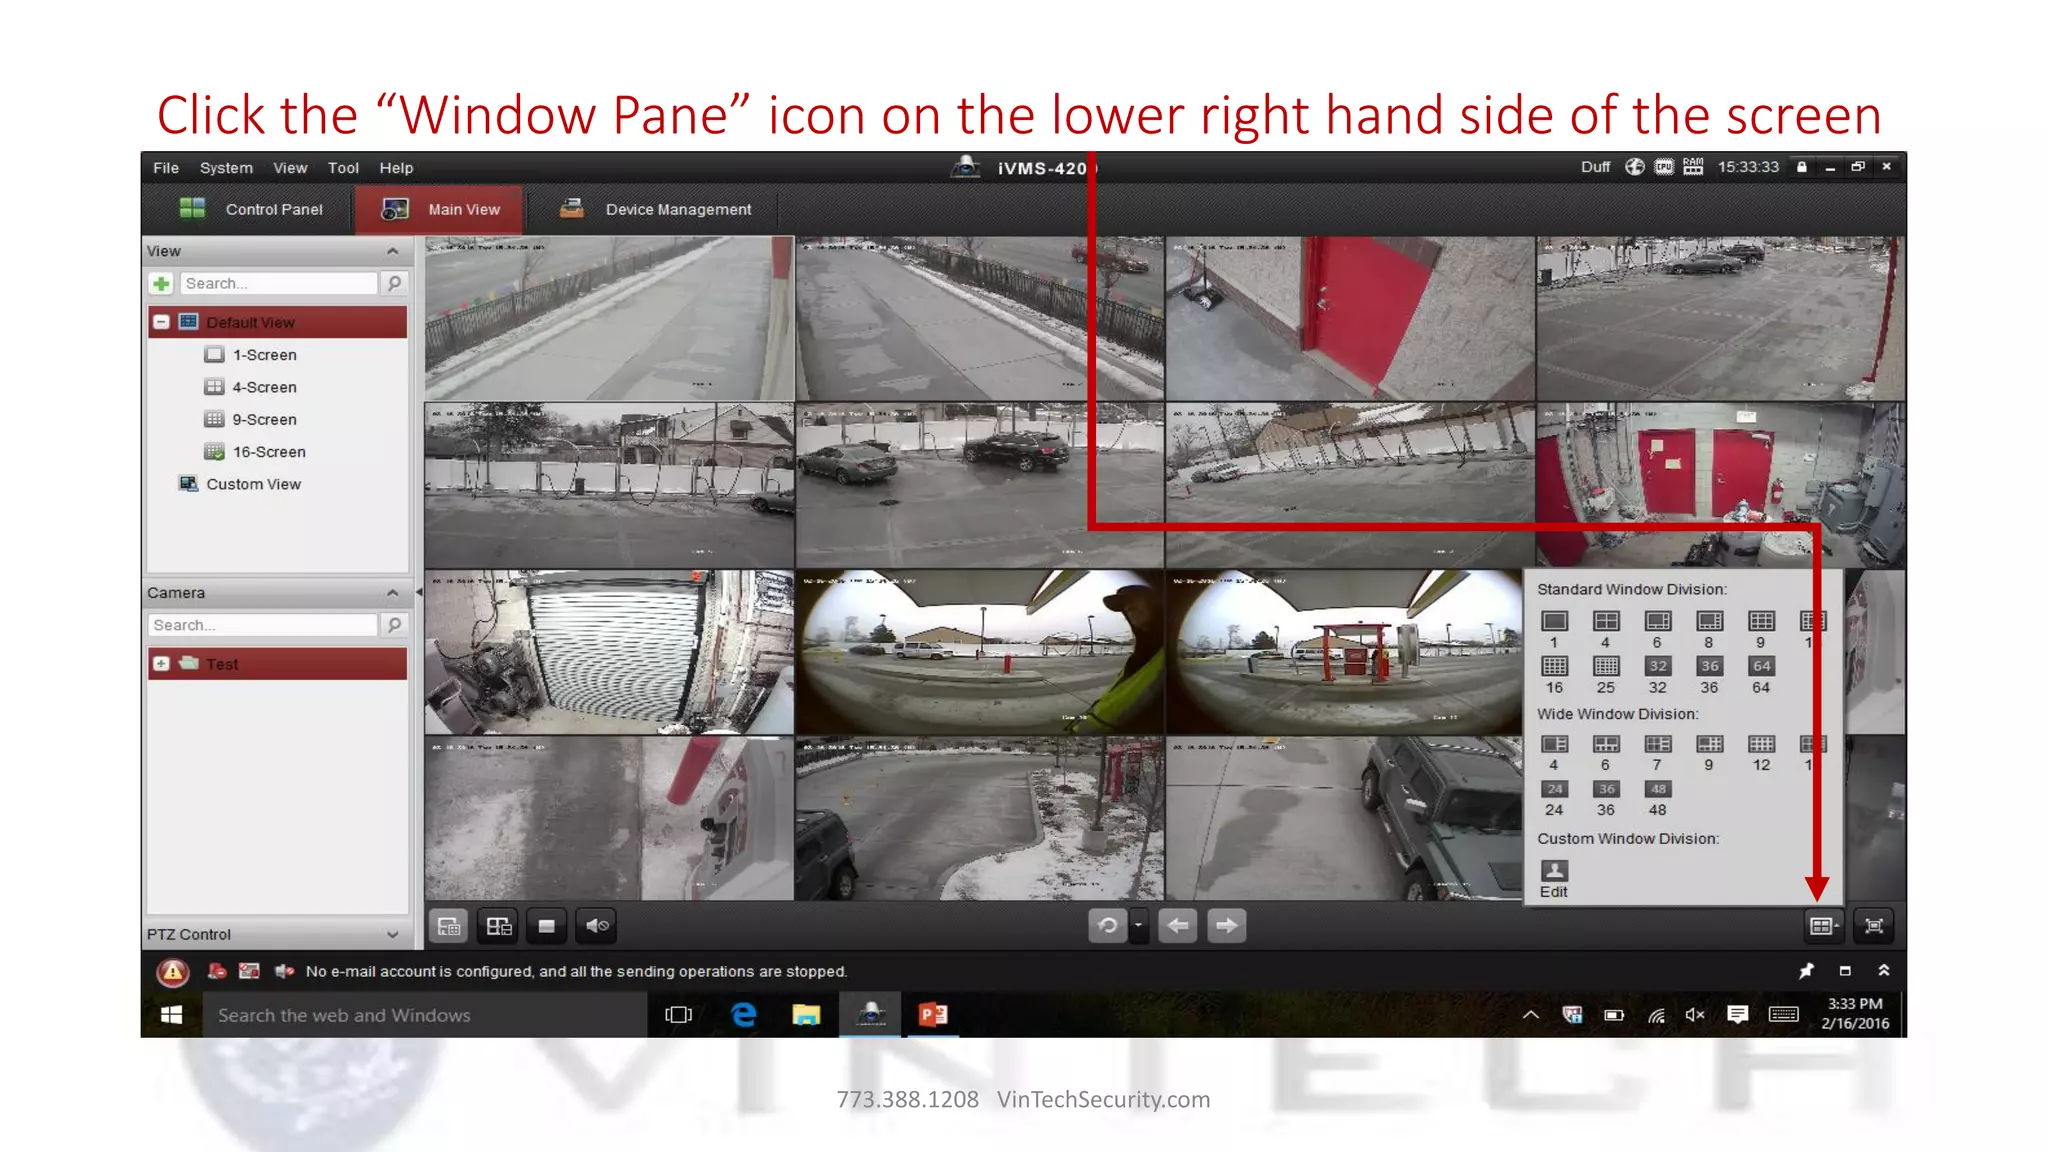This screenshot has width=2048, height=1152.
Task: Open the Help menu
Action: [396, 168]
